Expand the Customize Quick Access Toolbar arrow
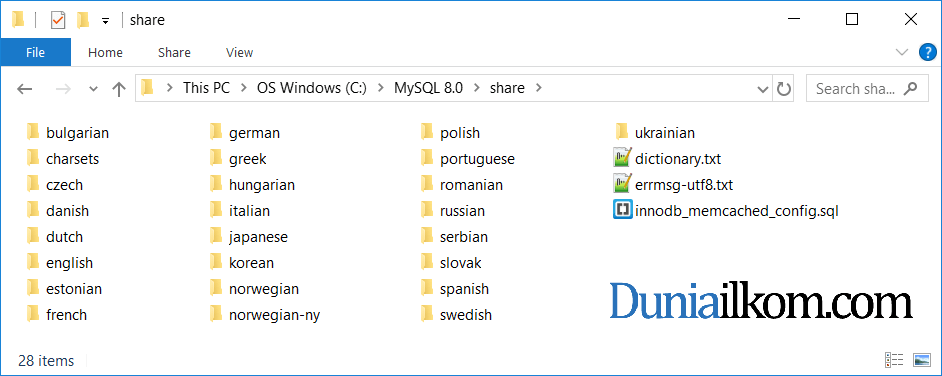 (105, 20)
